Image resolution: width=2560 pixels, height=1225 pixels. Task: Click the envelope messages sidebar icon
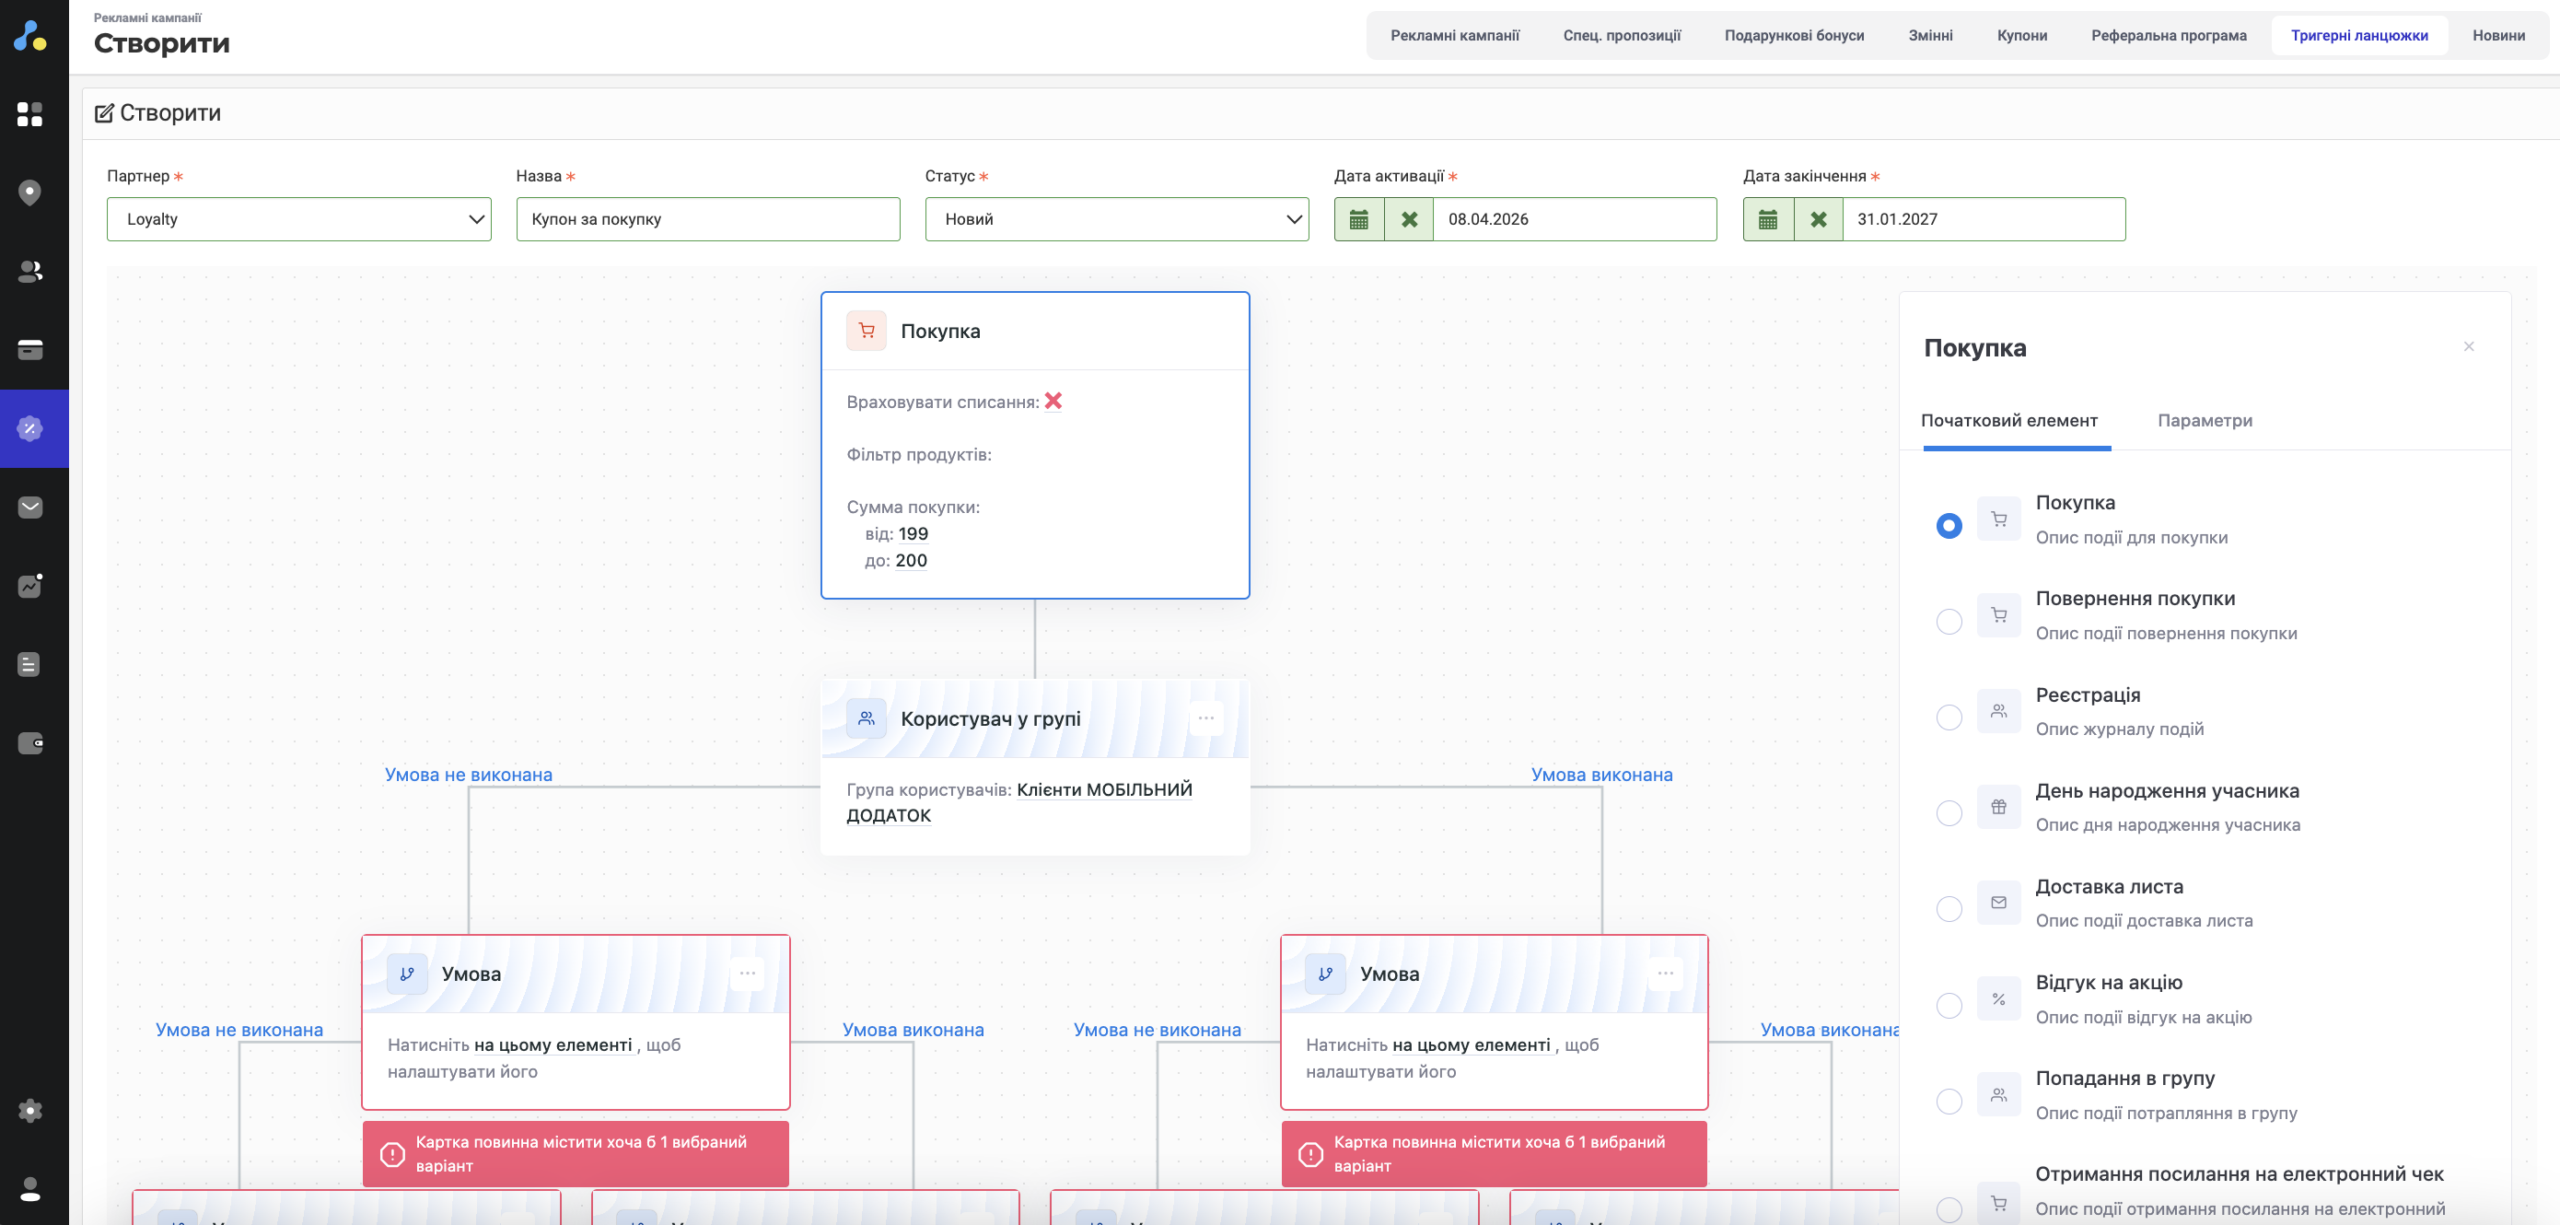point(30,507)
